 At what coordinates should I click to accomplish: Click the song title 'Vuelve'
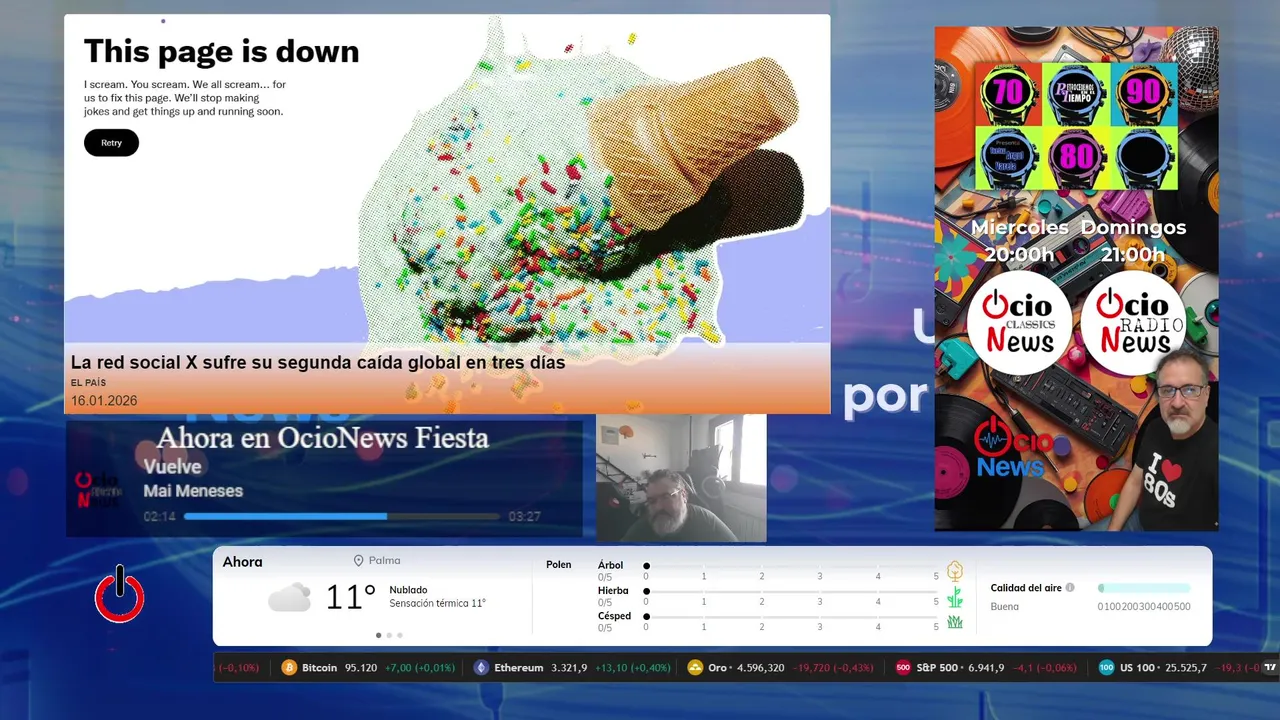coord(172,467)
